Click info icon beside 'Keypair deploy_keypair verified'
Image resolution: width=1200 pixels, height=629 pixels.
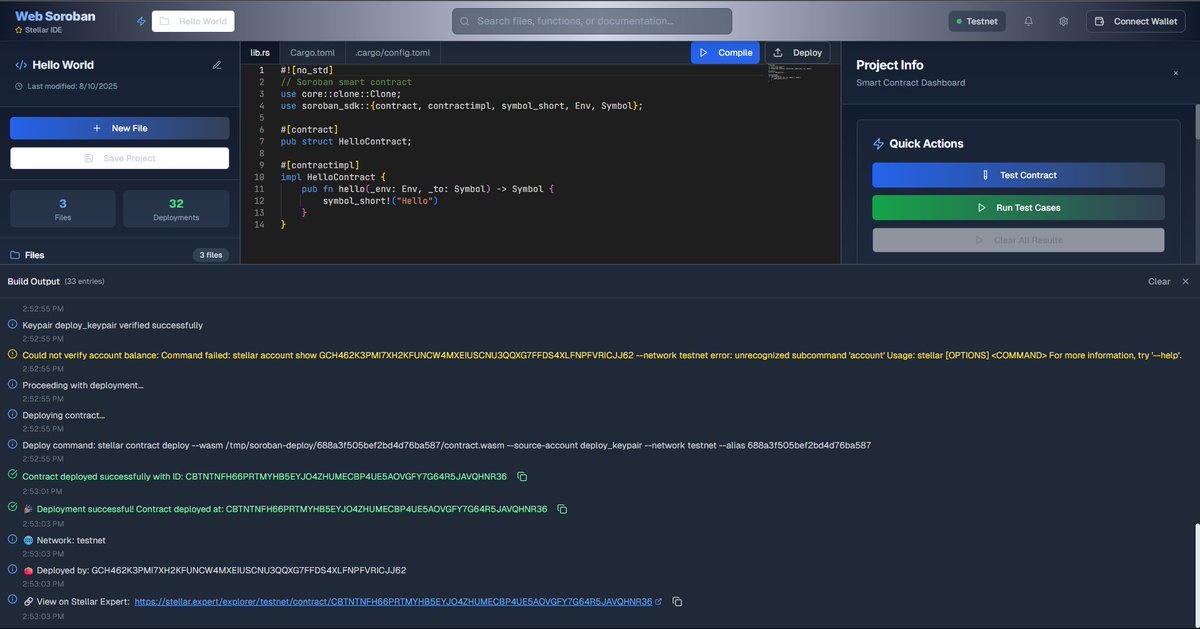click(x=12, y=324)
